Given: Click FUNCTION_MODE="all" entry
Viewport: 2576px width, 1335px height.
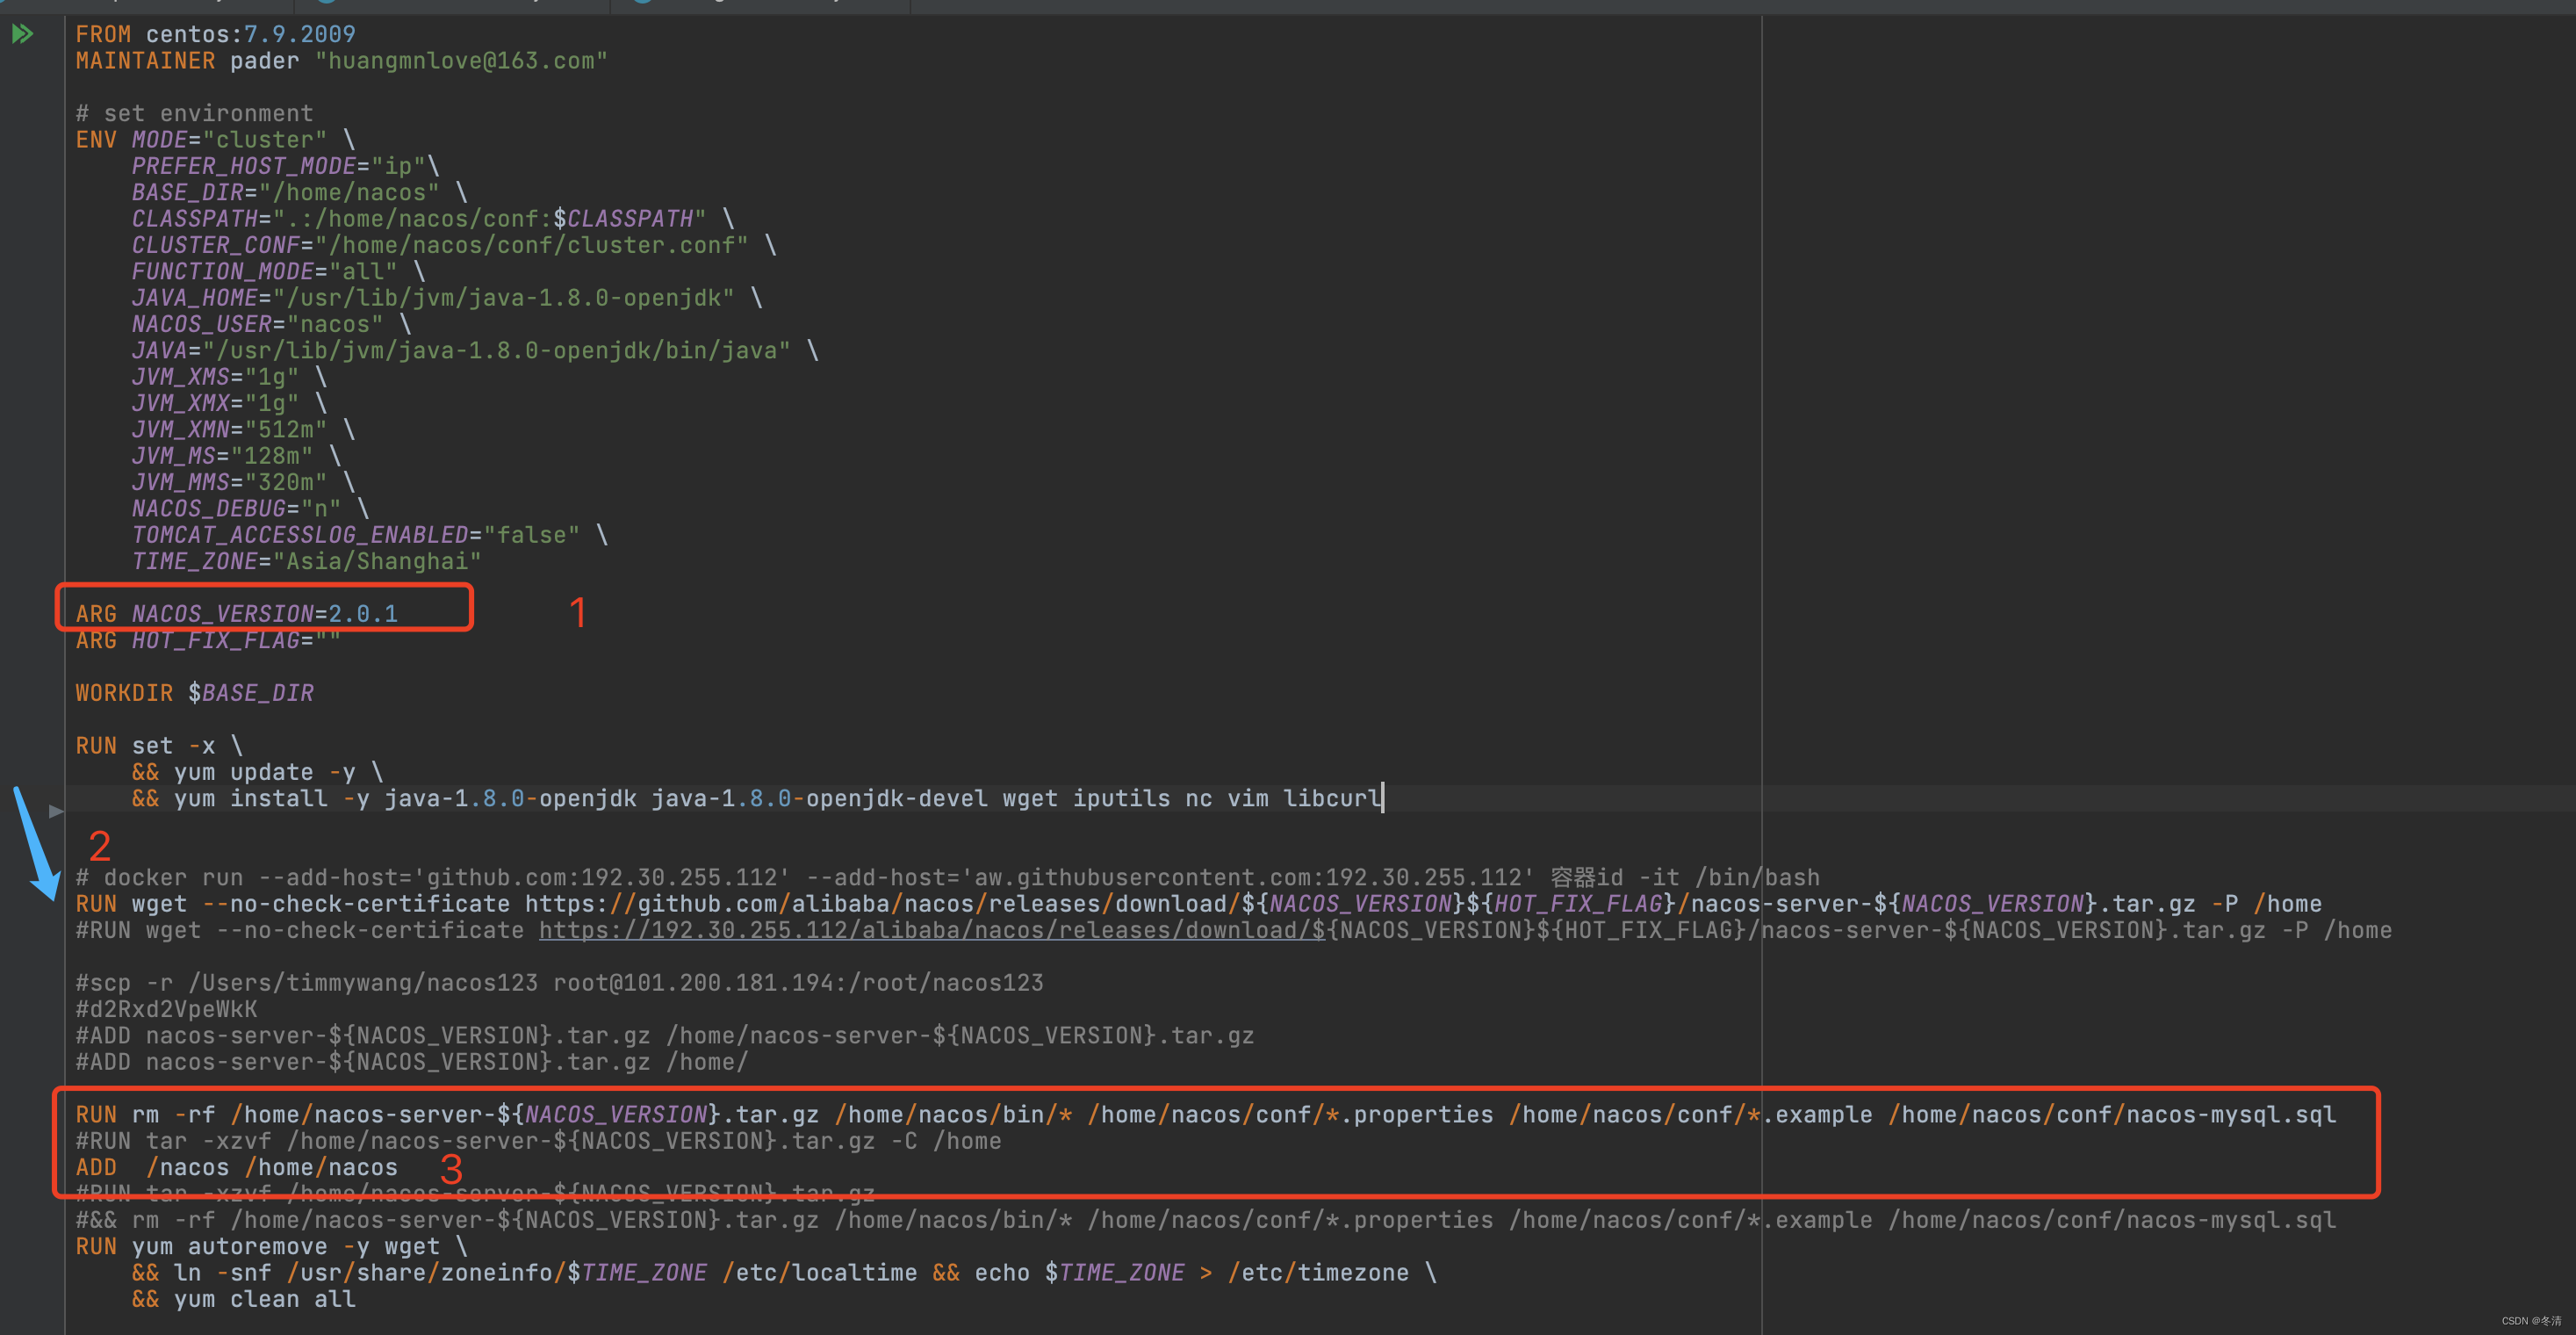Looking at the screenshot, I should click(278, 271).
